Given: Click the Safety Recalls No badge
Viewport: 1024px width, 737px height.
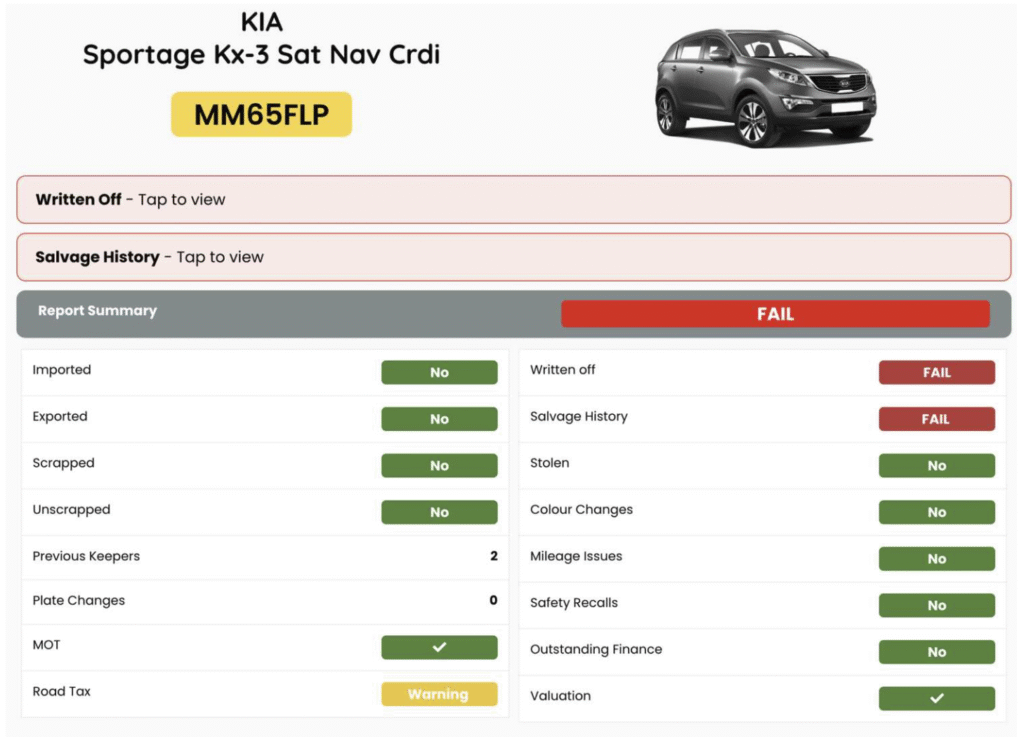Looking at the screenshot, I should [936, 605].
